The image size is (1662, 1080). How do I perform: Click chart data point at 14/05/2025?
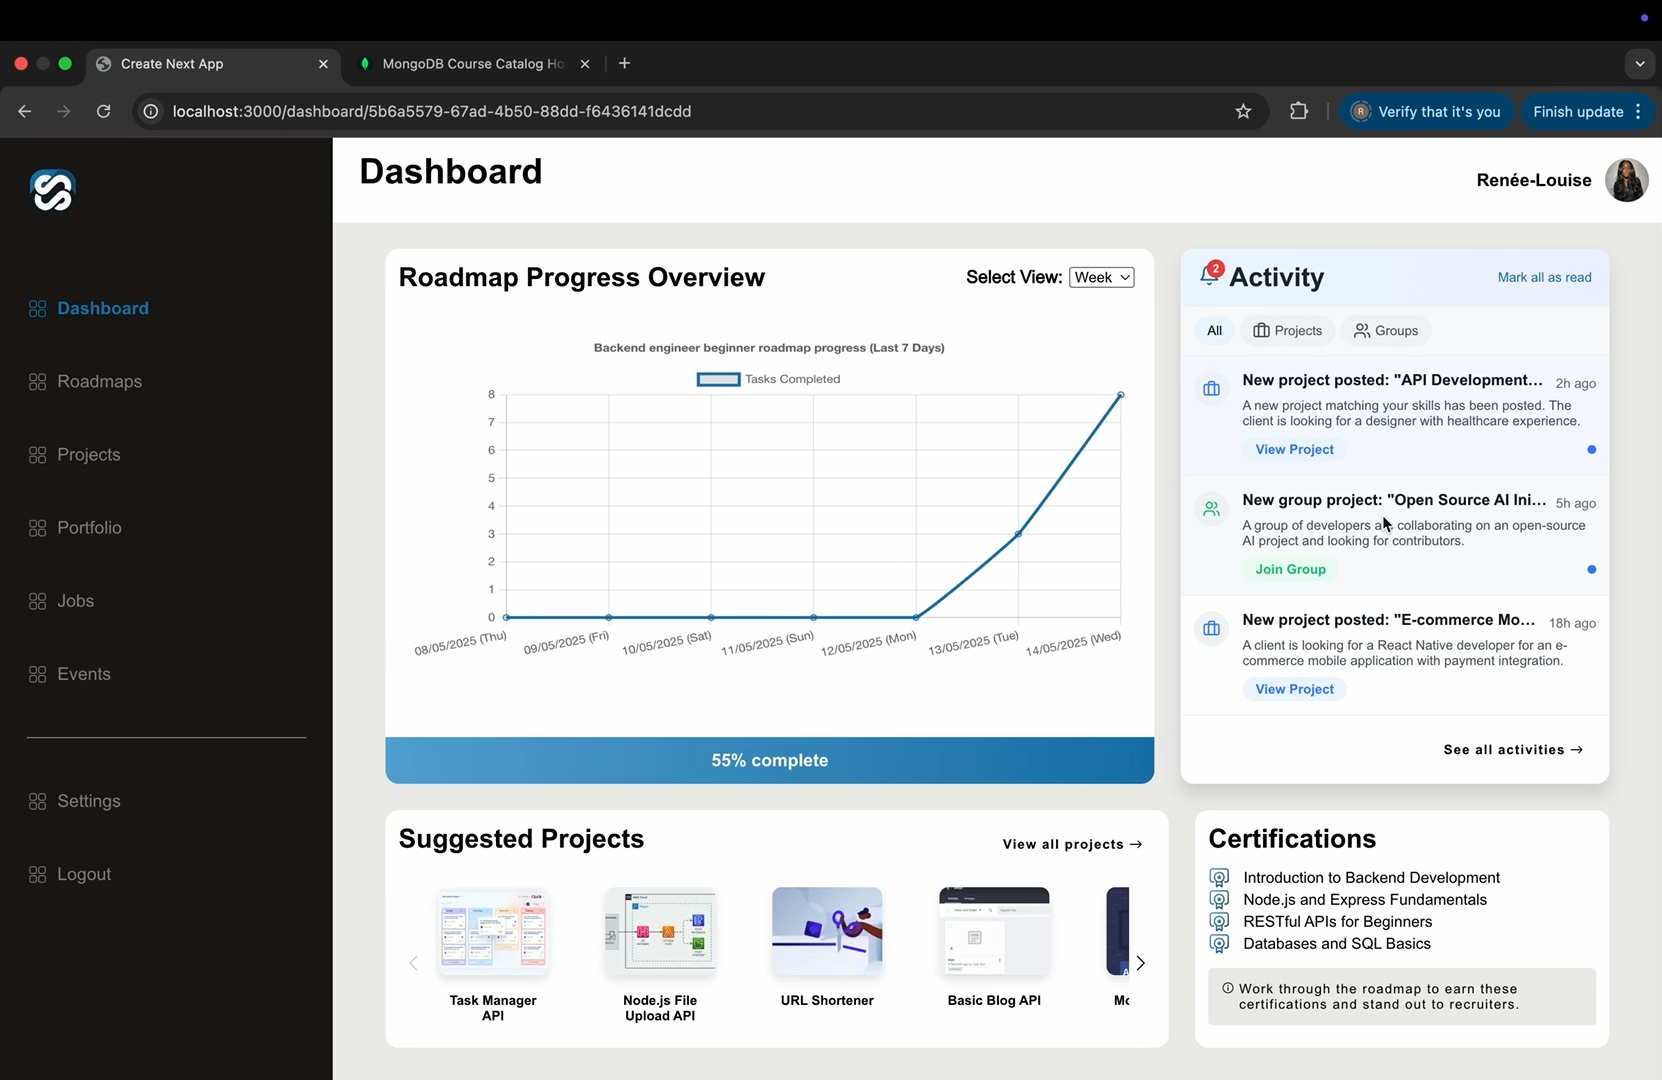click(1120, 395)
